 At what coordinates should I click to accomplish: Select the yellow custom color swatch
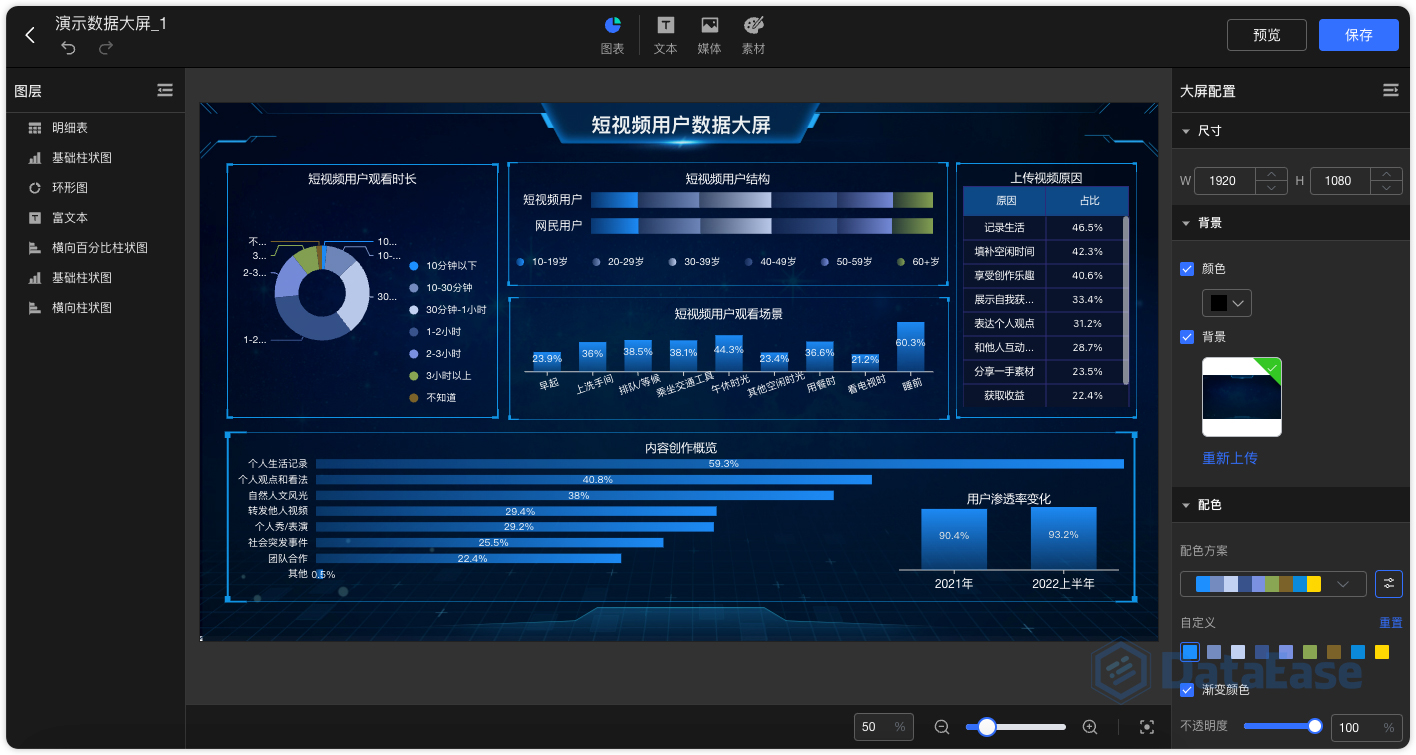point(1382,652)
